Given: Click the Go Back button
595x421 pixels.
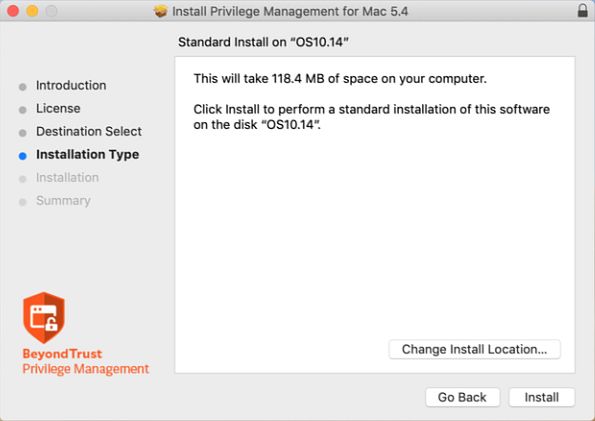Looking at the screenshot, I should 462,397.
